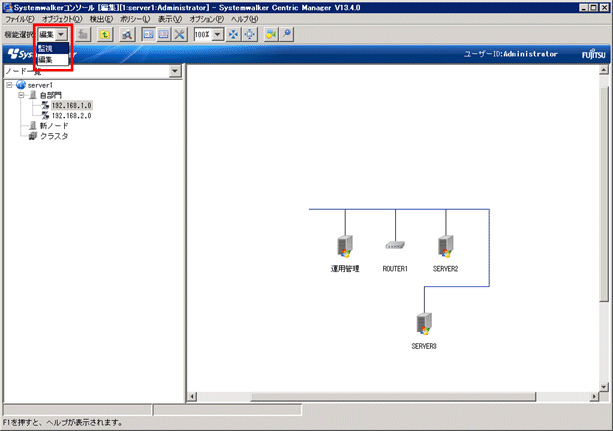This screenshot has width=613, height=431.
Task: Select the SERVER3 node icon
Action: pos(424,324)
